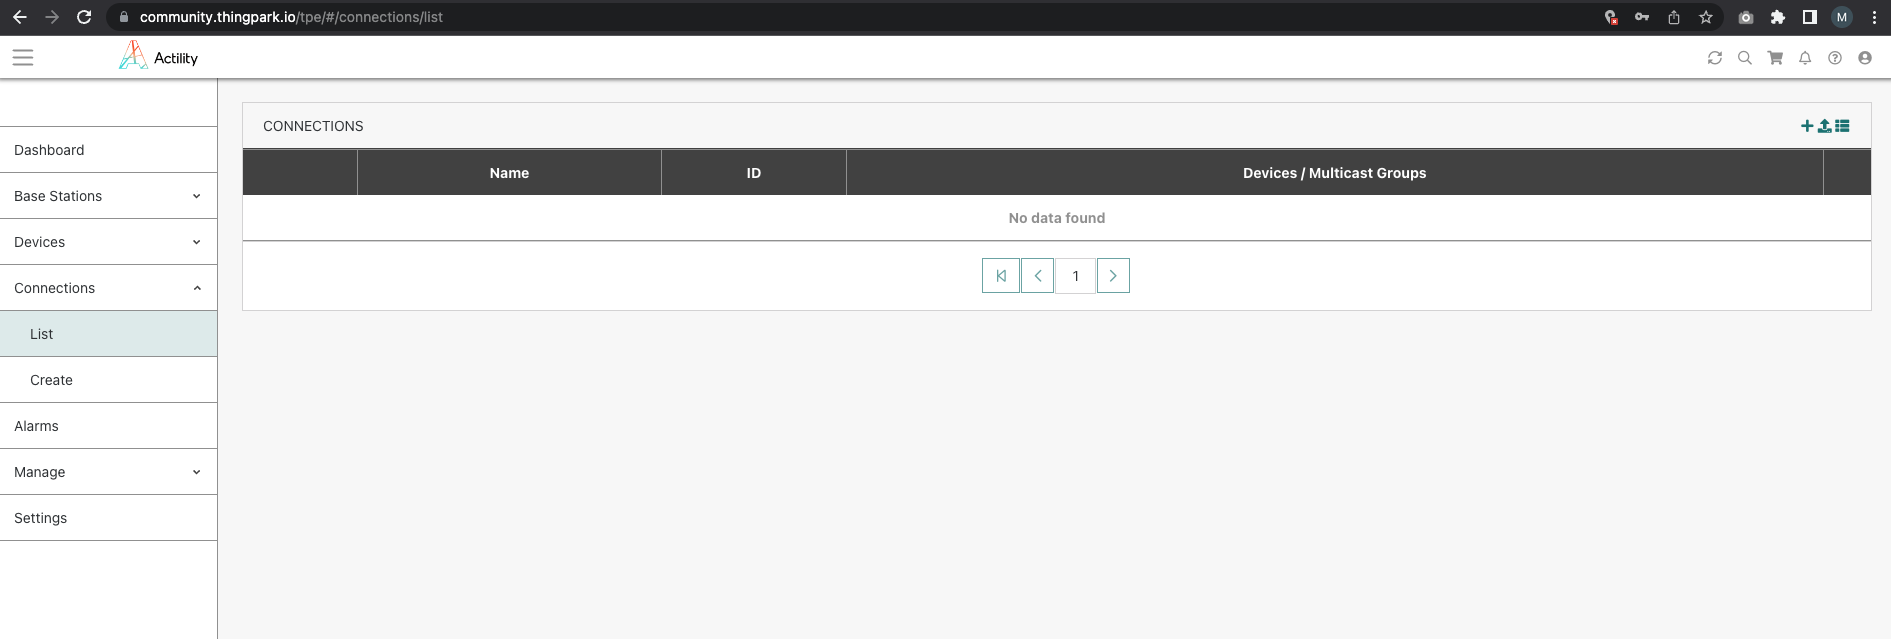This screenshot has height=639, width=1891.
Task: Collapse the Connections menu
Action: point(108,288)
